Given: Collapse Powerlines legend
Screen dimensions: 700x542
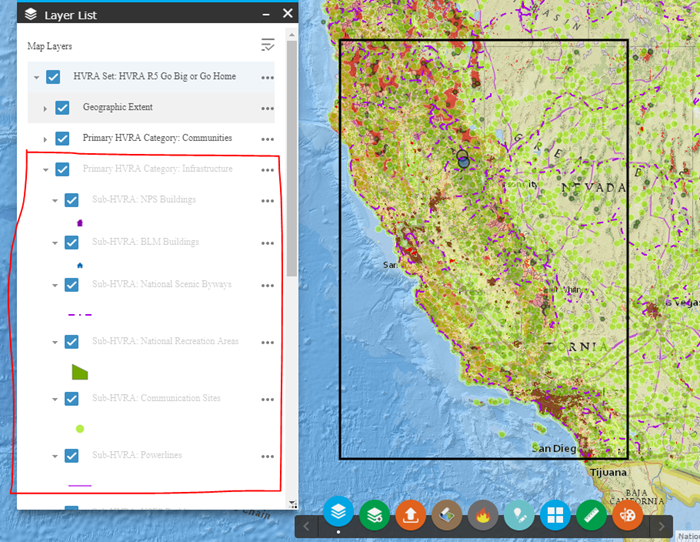Looking at the screenshot, I should (x=55, y=456).
